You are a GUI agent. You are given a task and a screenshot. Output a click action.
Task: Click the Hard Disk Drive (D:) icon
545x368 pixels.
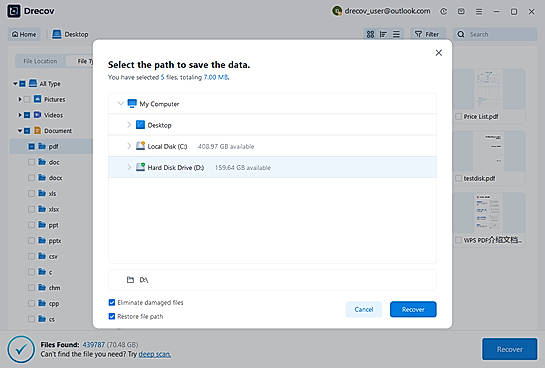140,167
